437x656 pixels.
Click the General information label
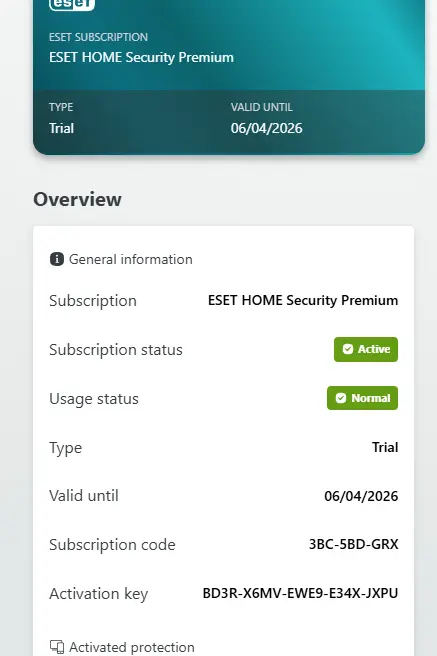pyautogui.click(x=131, y=259)
